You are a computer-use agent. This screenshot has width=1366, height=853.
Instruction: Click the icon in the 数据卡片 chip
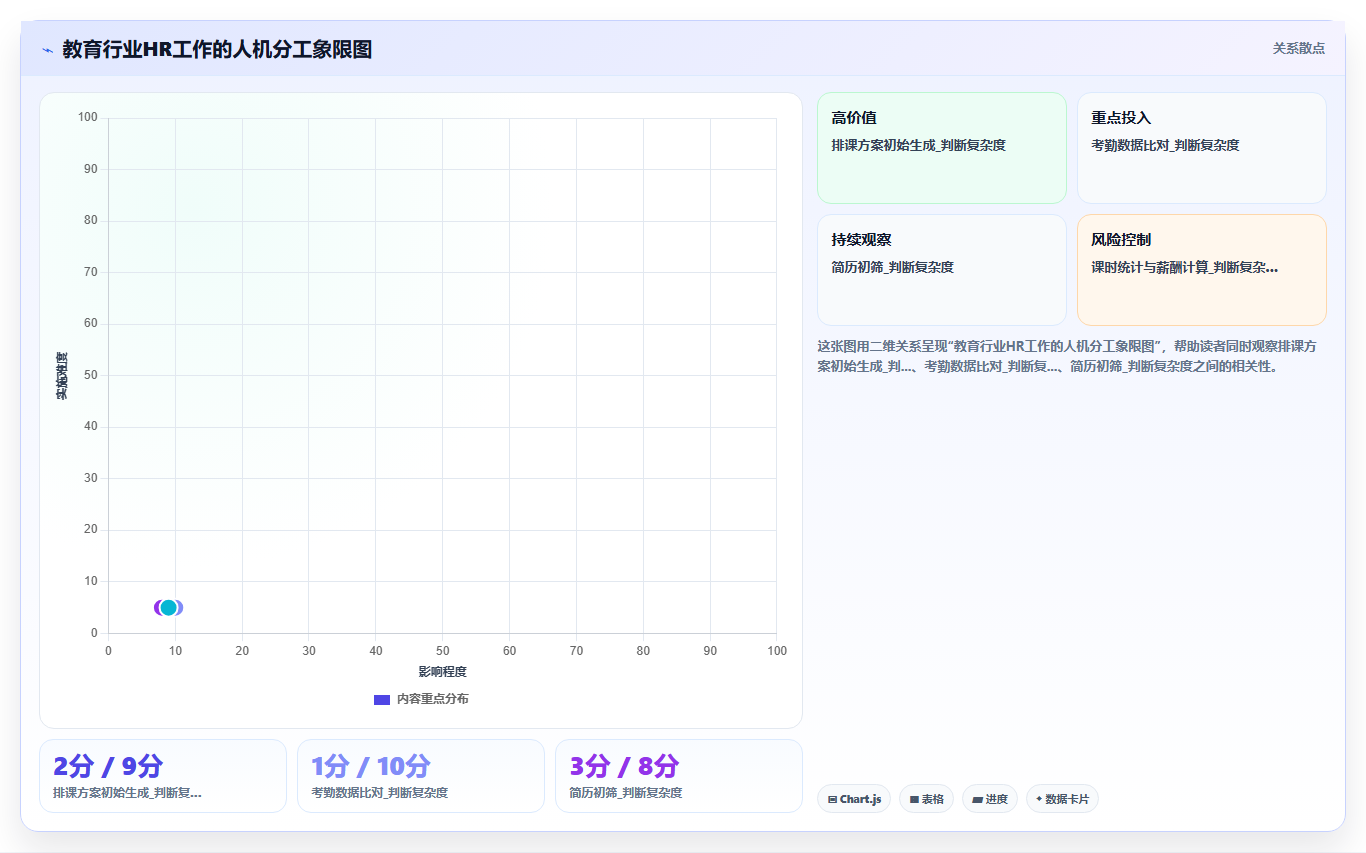(x=1039, y=799)
